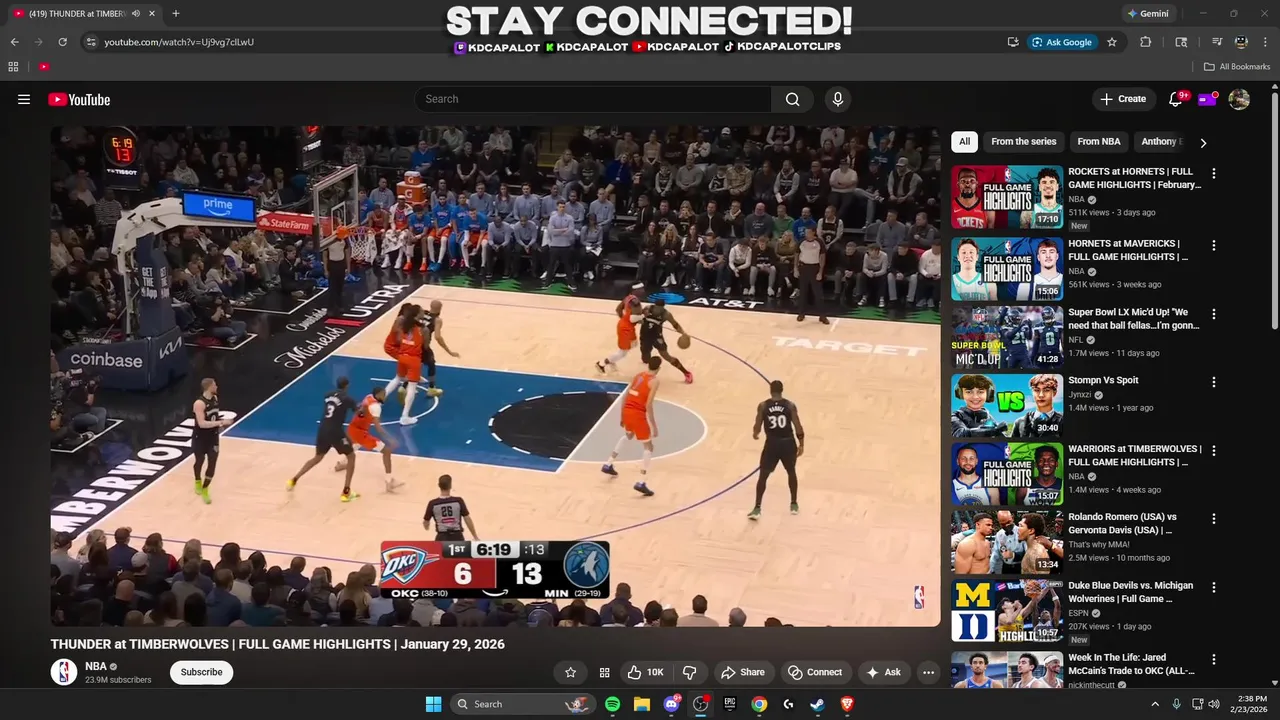1280x720 pixels.
Task: Open the clock showing 2:38 PM
Action: coord(1252,704)
